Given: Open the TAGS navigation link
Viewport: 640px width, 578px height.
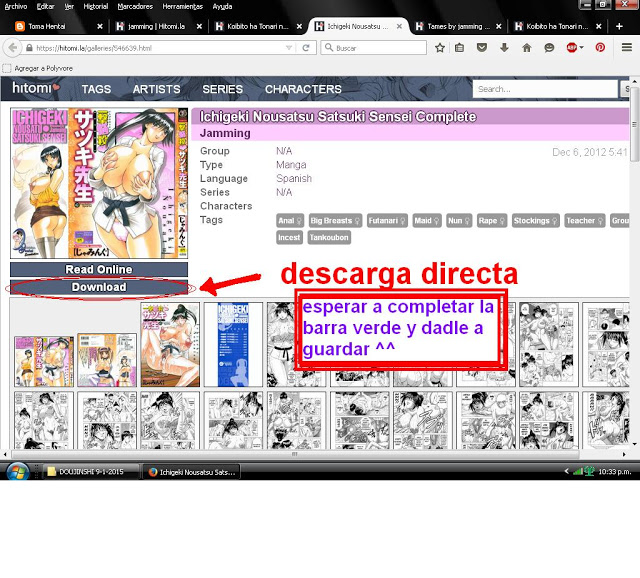Looking at the screenshot, I should [x=96, y=89].
